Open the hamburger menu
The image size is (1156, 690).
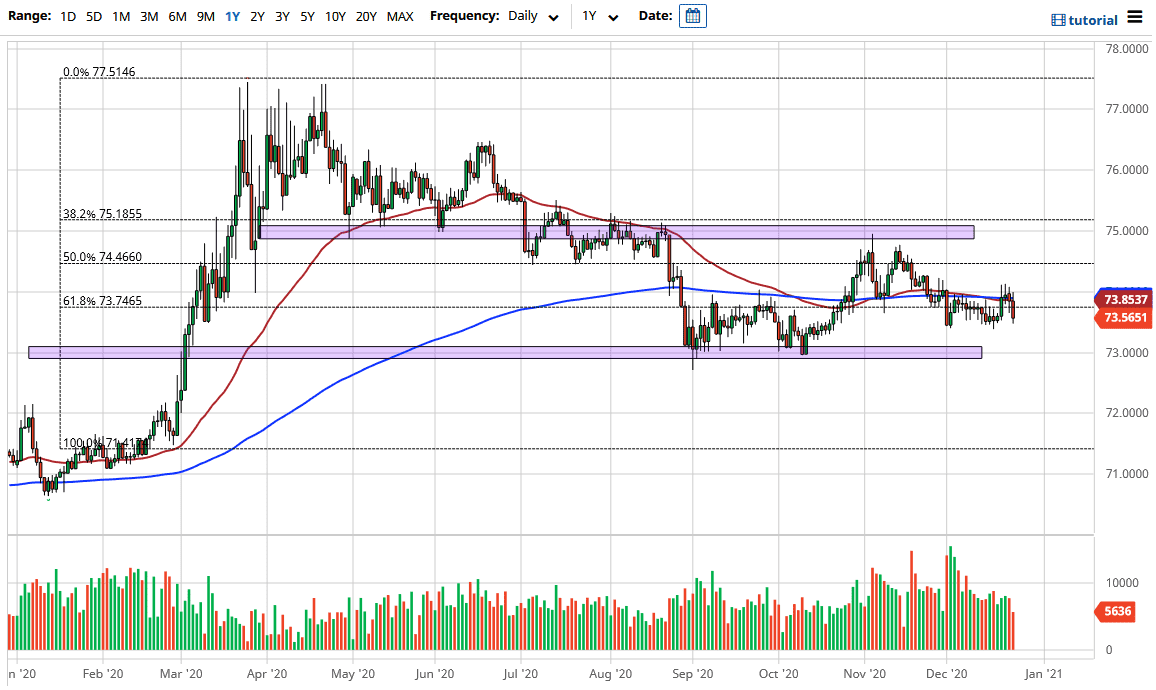pyautogui.click(x=1137, y=17)
